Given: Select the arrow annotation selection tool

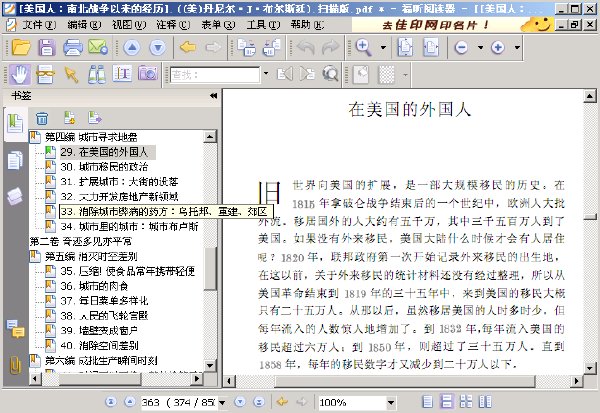Looking at the screenshot, I should click(71, 74).
